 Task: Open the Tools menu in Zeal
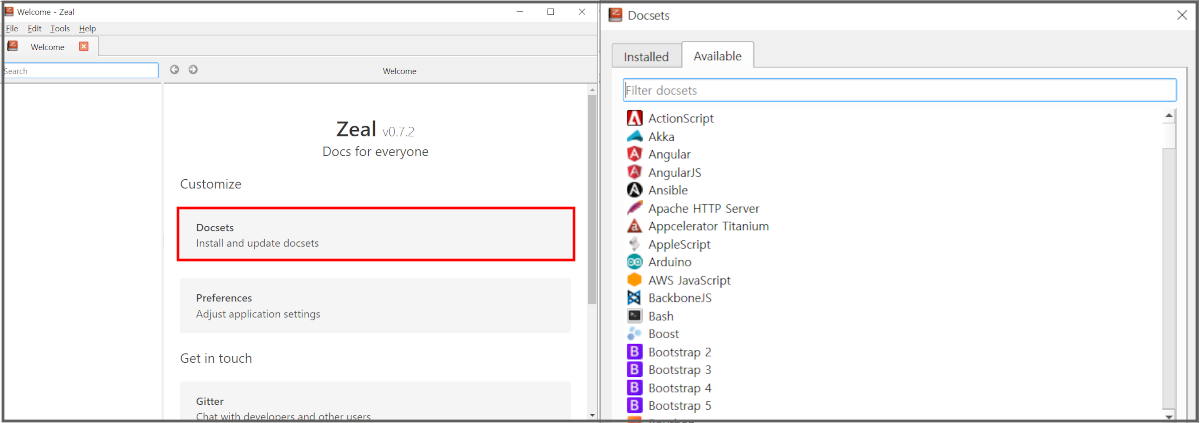pos(60,28)
